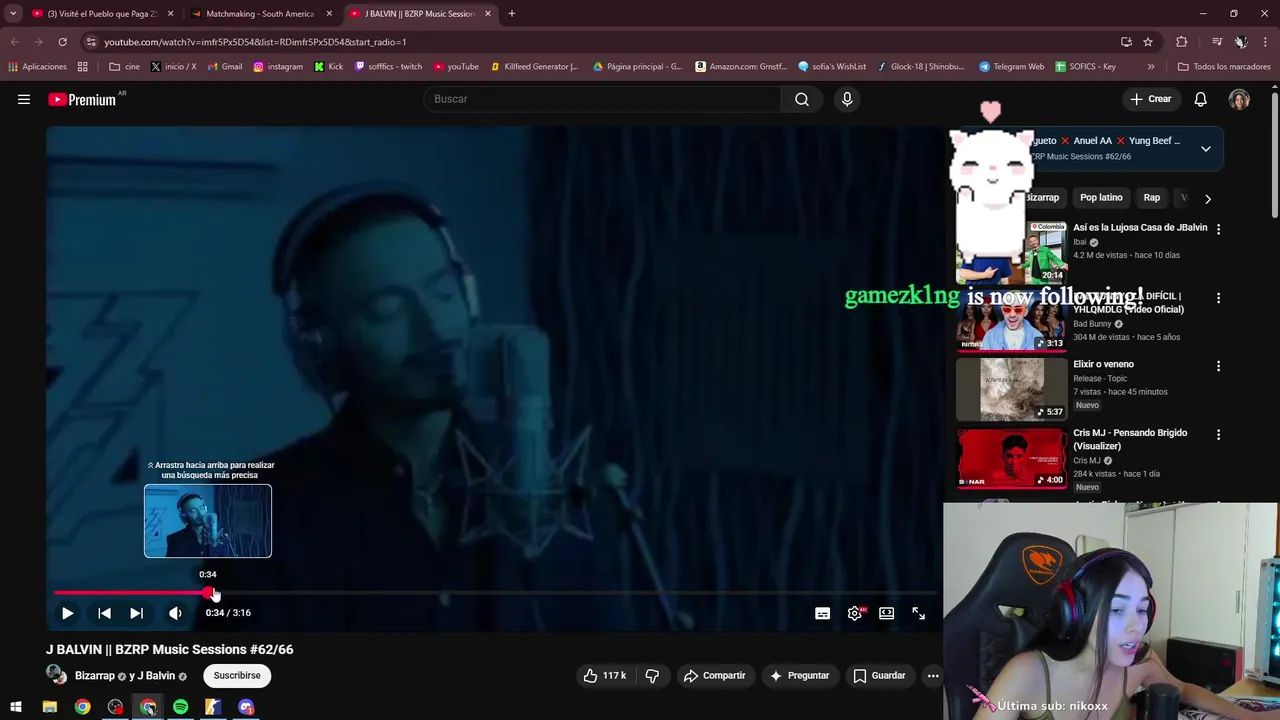This screenshot has width=1280, height=720.
Task: Open the cine bookmarks folder
Action: [125, 67]
